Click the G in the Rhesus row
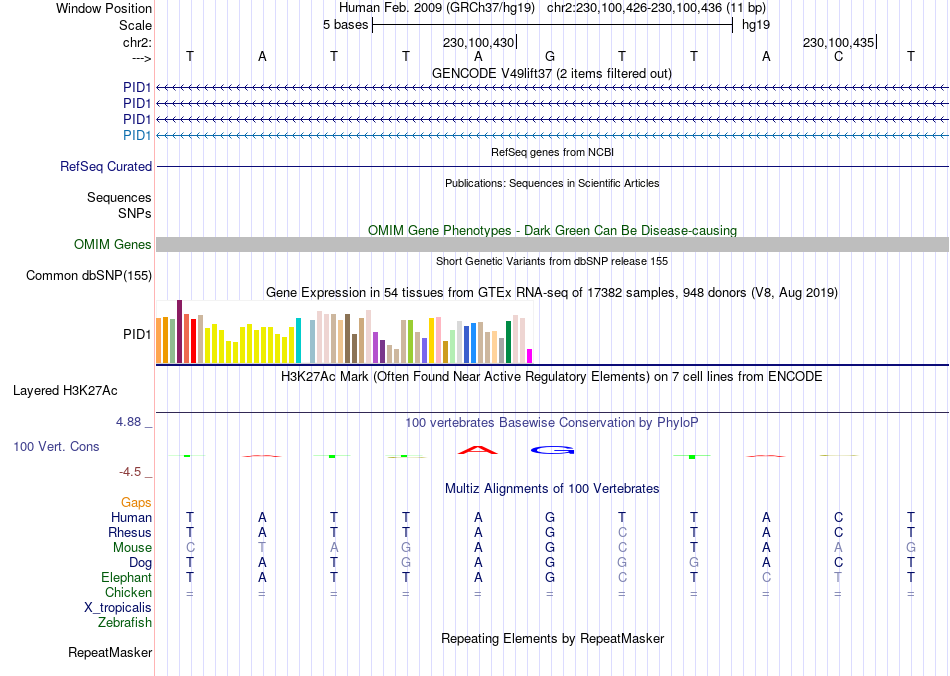The image size is (950, 676). pyautogui.click(x=550, y=532)
